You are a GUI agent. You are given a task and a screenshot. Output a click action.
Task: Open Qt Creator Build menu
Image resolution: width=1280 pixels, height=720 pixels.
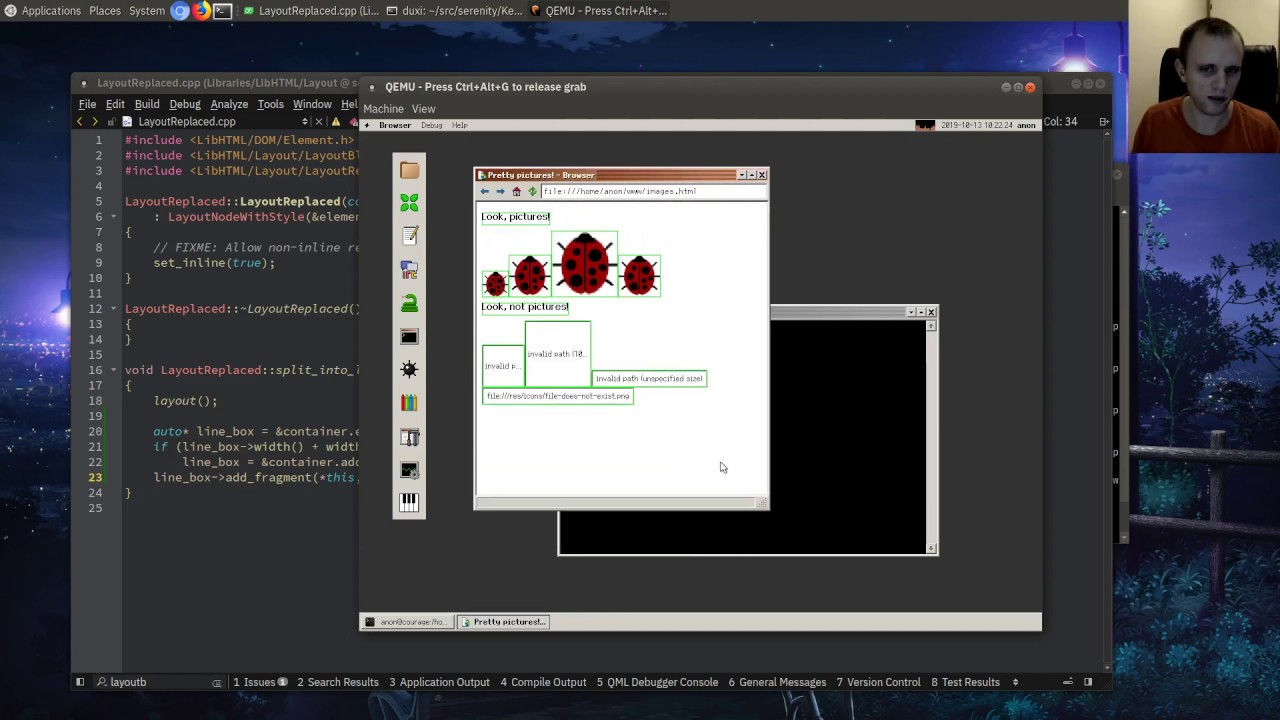[x=147, y=104]
